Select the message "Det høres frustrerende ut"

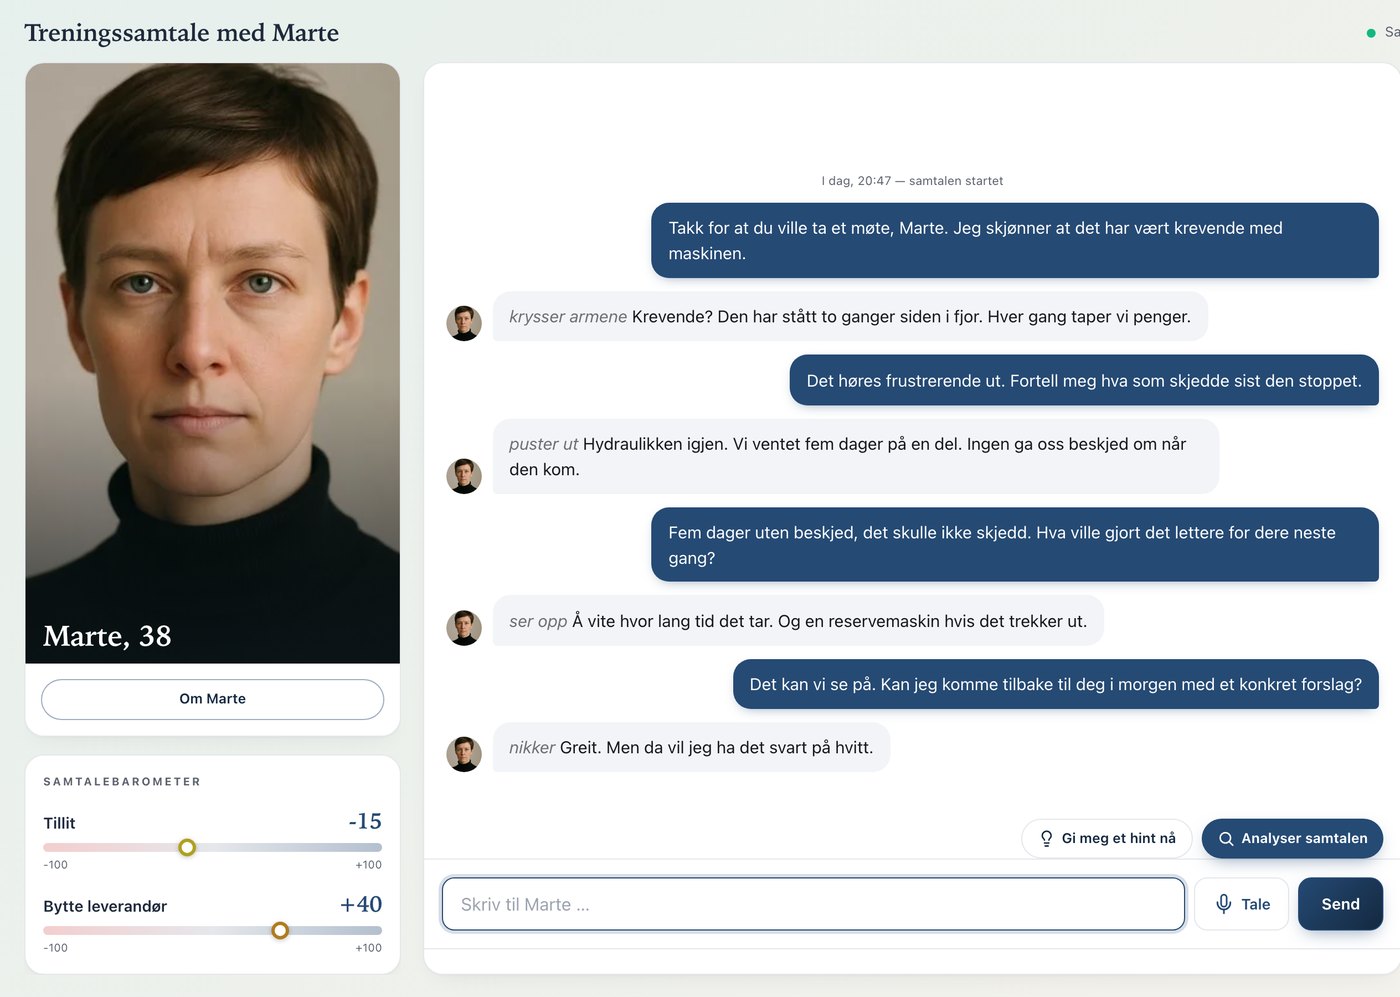pos(1084,381)
